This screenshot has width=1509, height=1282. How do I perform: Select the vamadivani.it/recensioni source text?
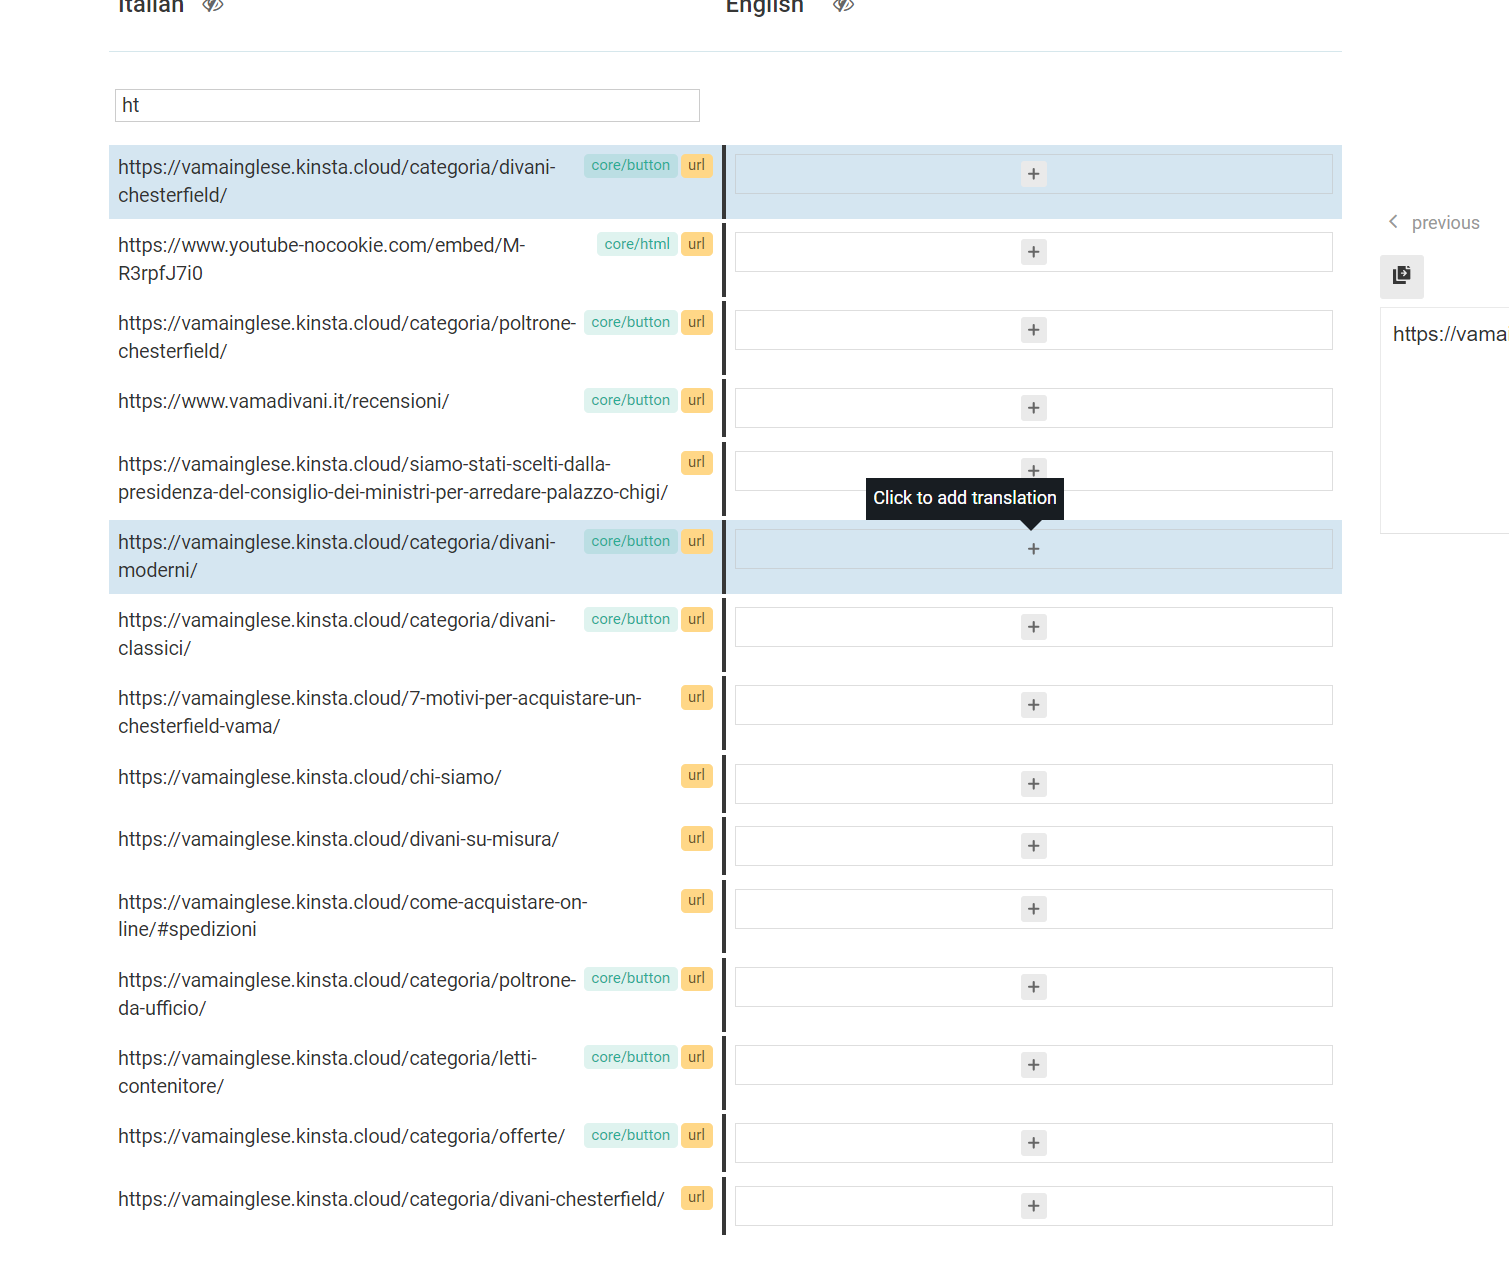tap(283, 401)
